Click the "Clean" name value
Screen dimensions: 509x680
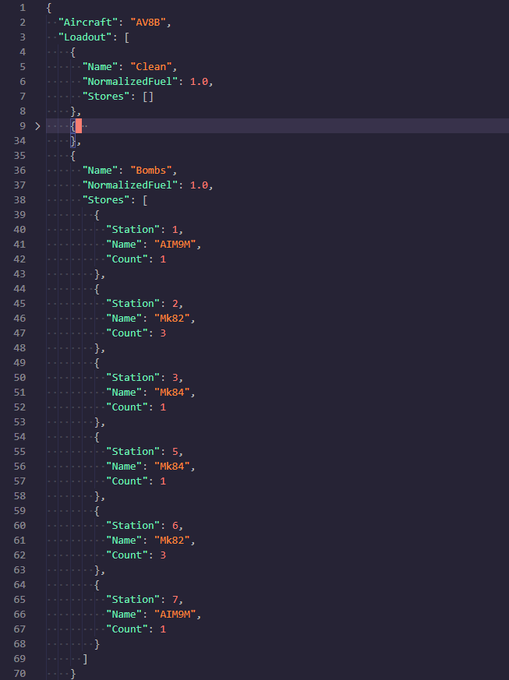coord(151,67)
